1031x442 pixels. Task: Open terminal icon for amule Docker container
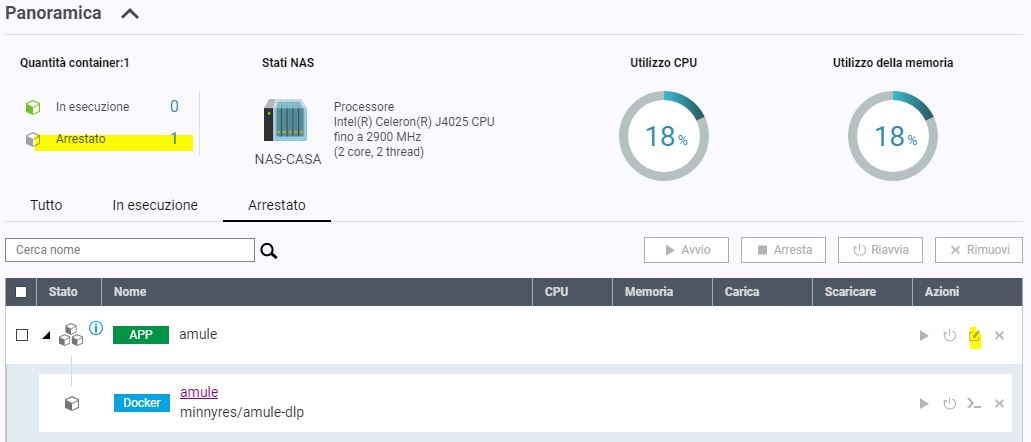point(974,404)
